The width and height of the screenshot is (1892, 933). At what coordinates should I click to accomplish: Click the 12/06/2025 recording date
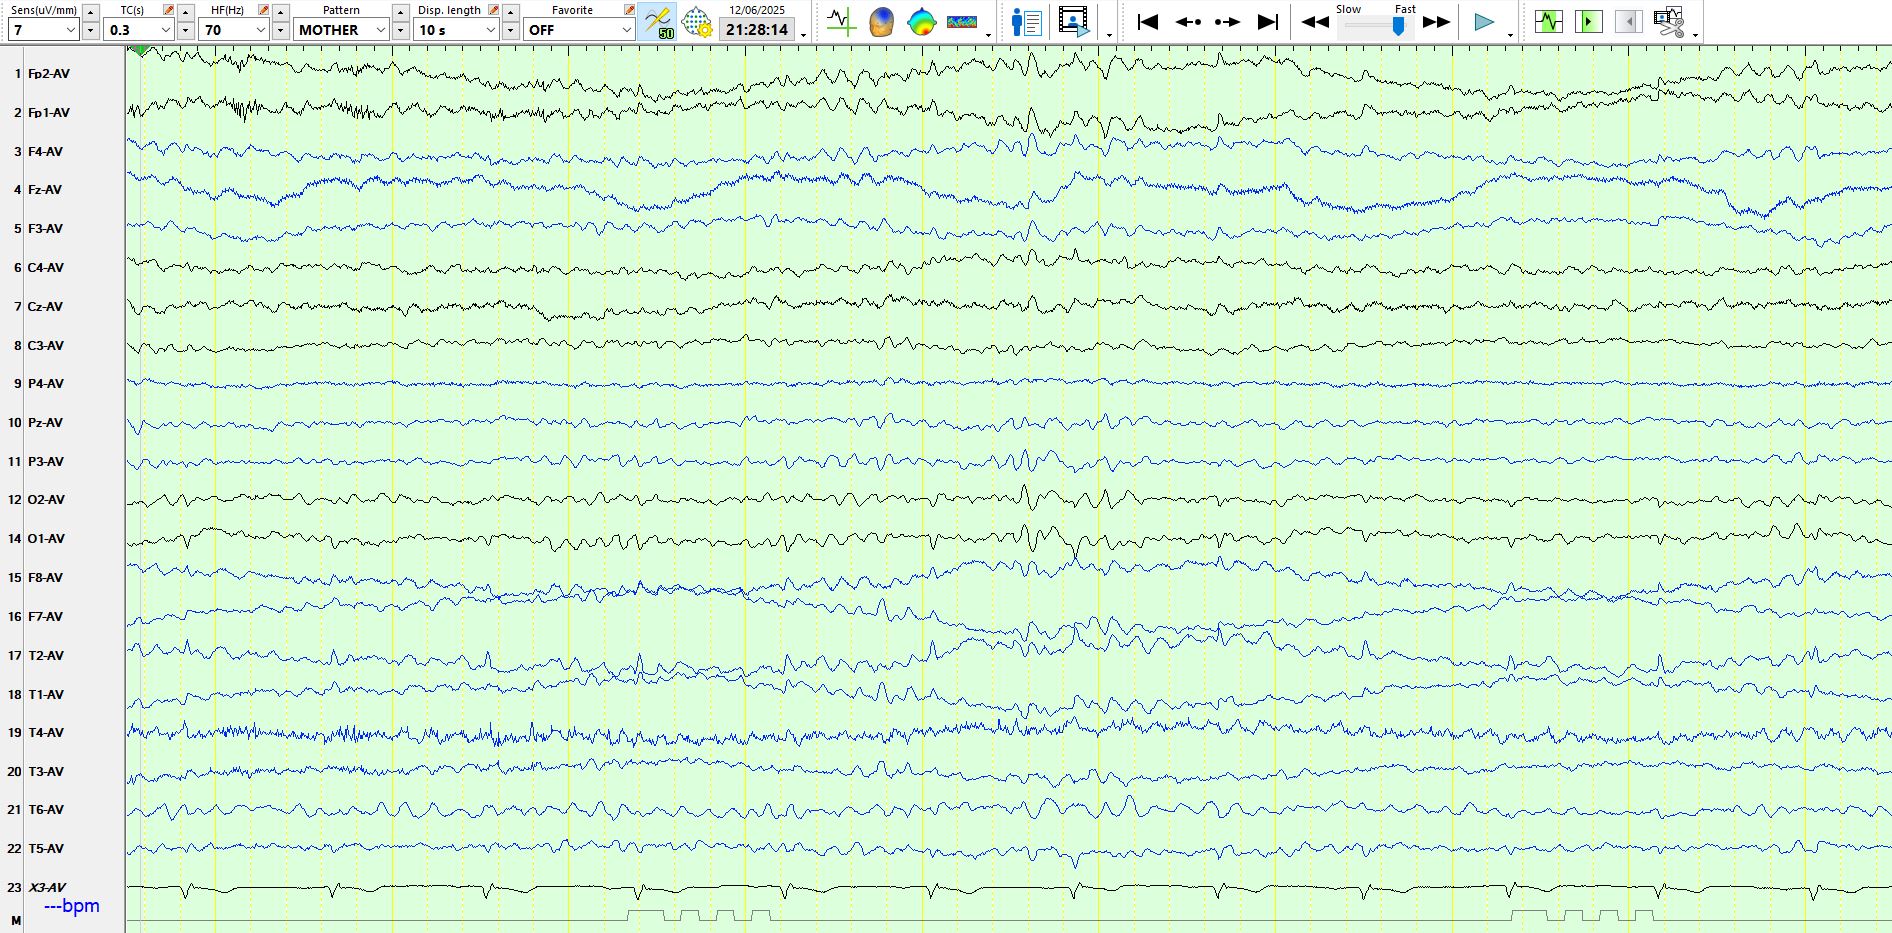(757, 10)
